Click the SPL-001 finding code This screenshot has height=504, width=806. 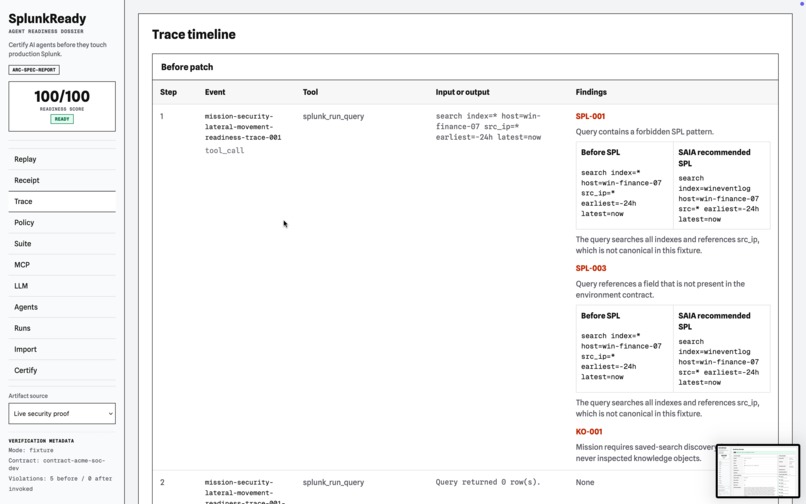(590, 116)
